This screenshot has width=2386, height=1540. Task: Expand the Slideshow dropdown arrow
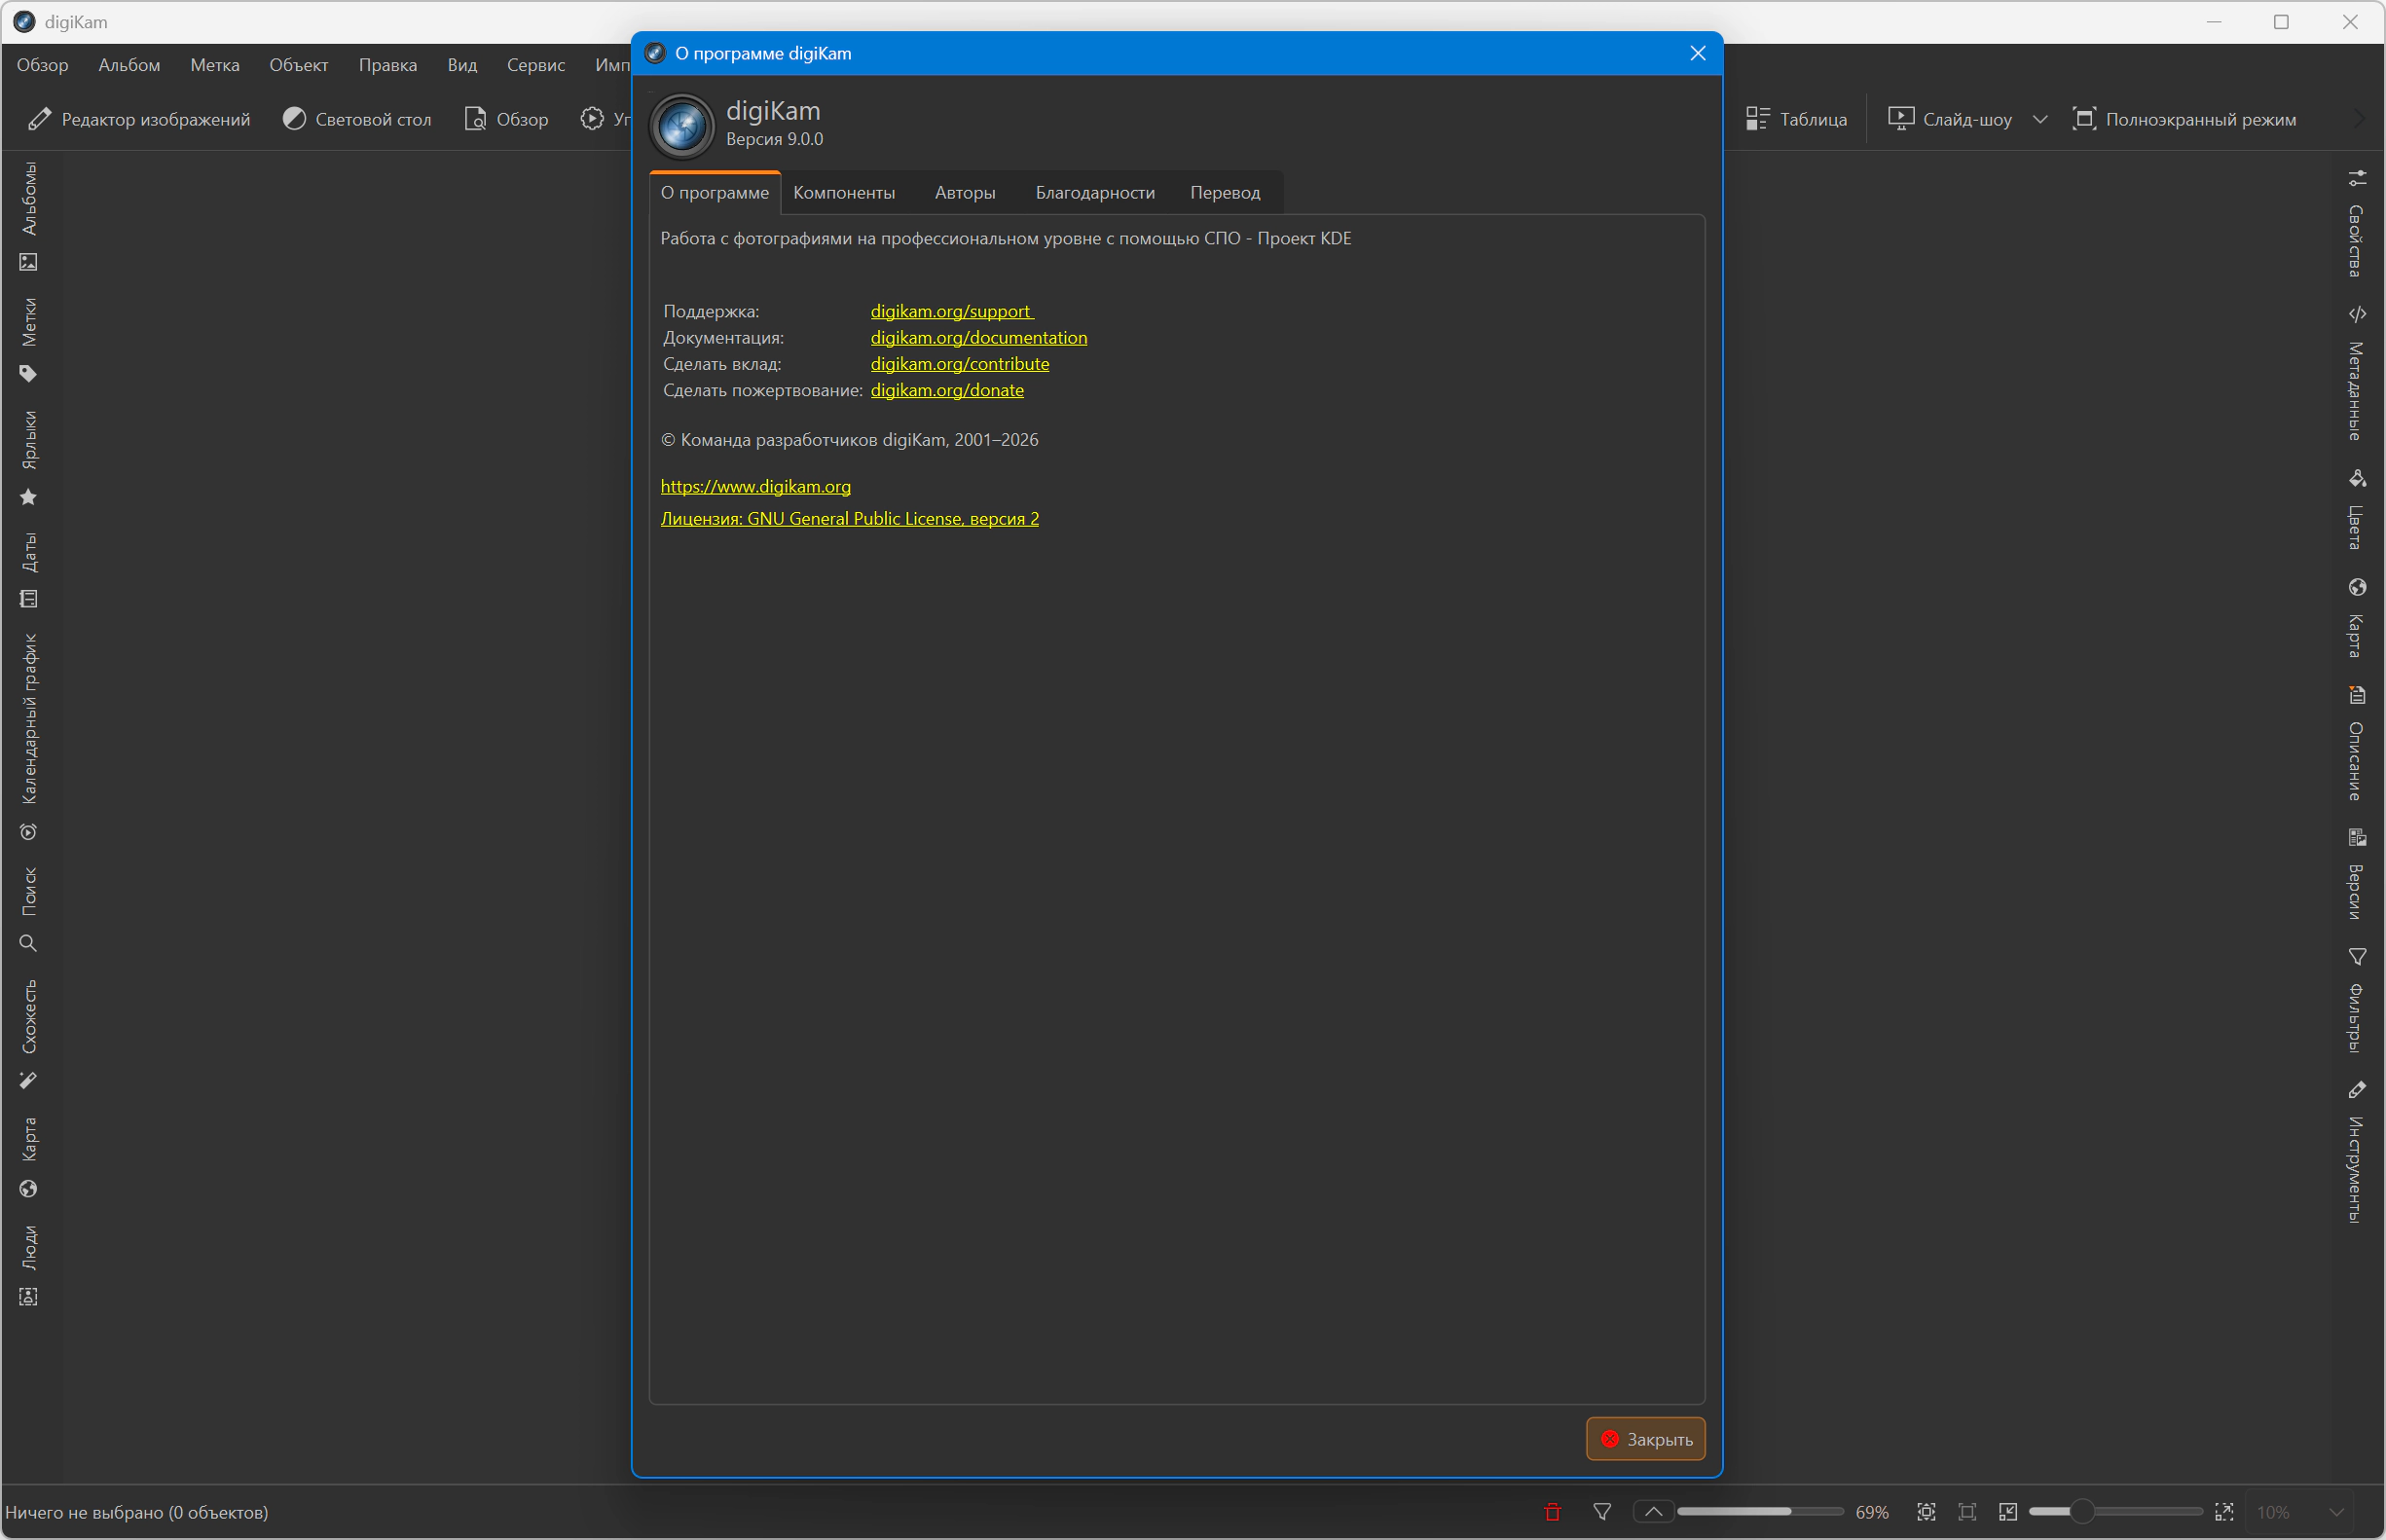(2040, 119)
